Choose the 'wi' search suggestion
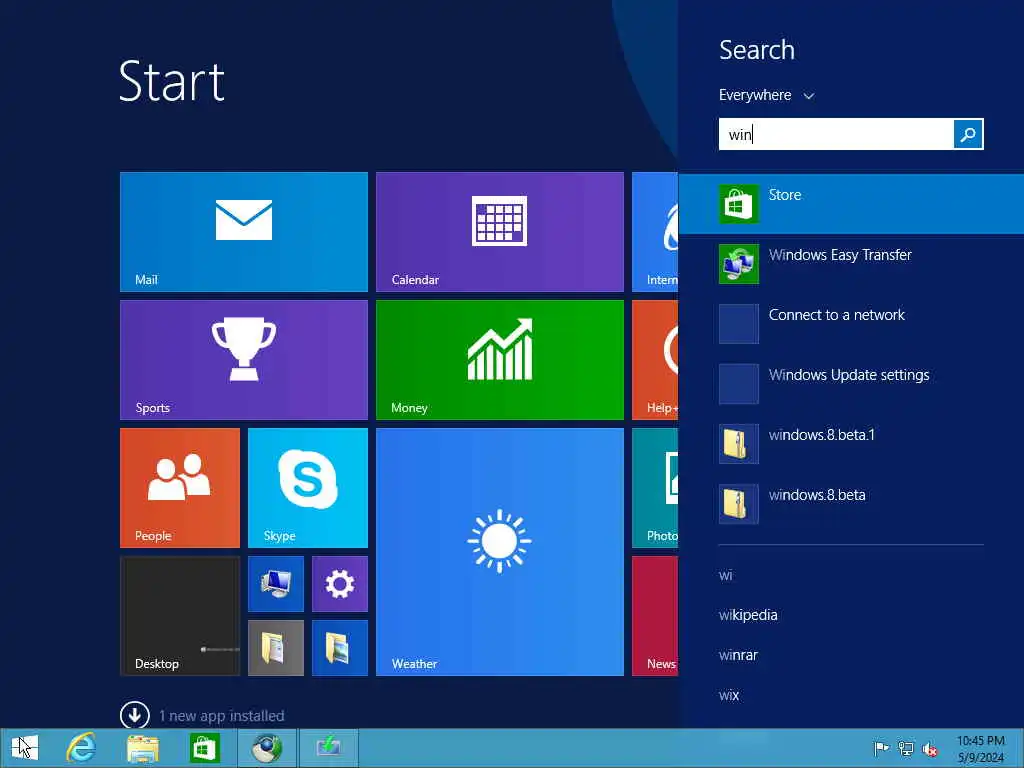1024x768 pixels. 726,575
